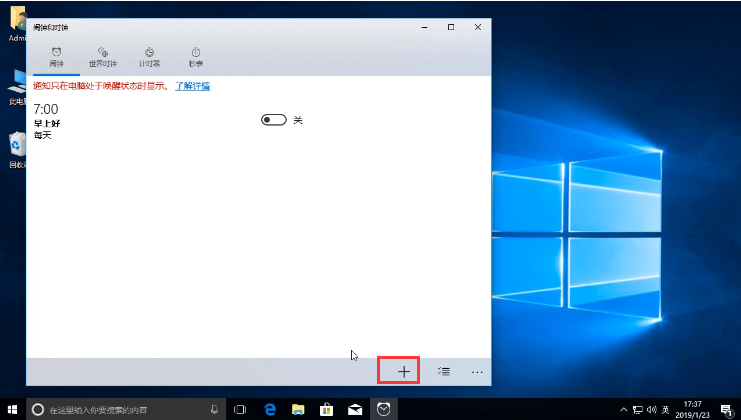Screen dimensions: 741x420
Task: Open the Windows Start menu
Action: click(12, 409)
